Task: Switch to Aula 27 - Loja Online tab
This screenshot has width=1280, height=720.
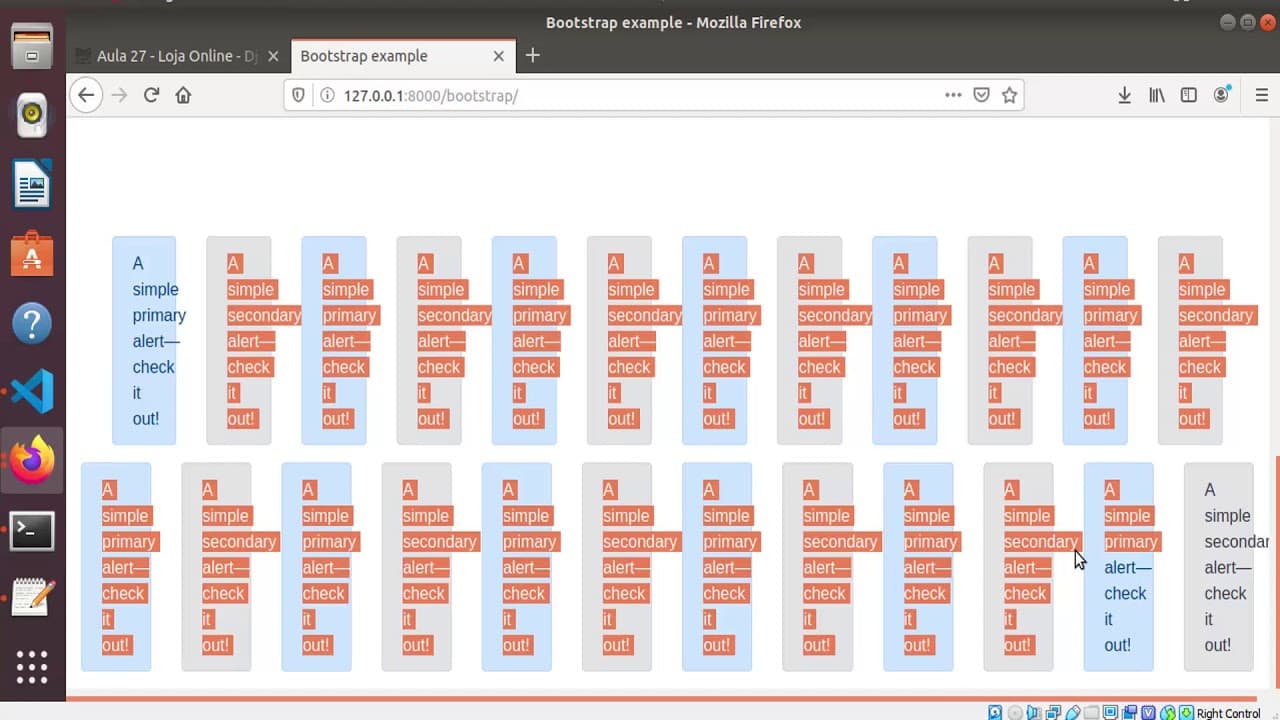Action: [177, 56]
